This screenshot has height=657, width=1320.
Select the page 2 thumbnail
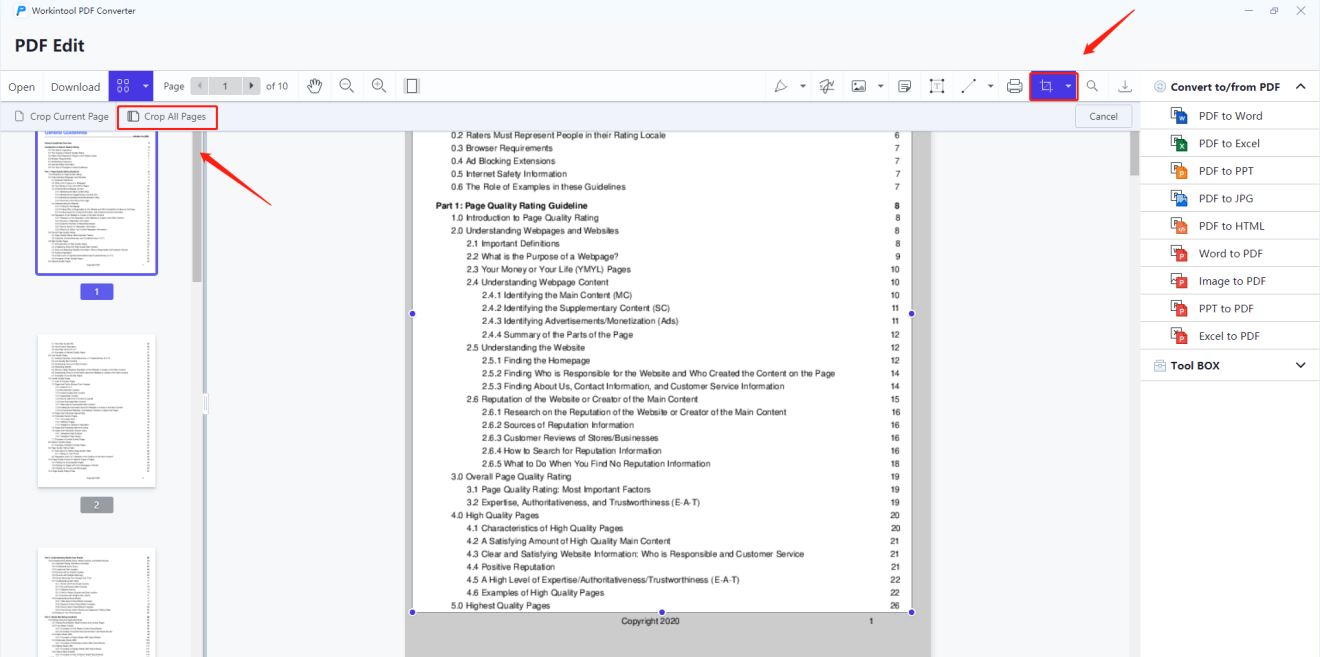(96, 411)
